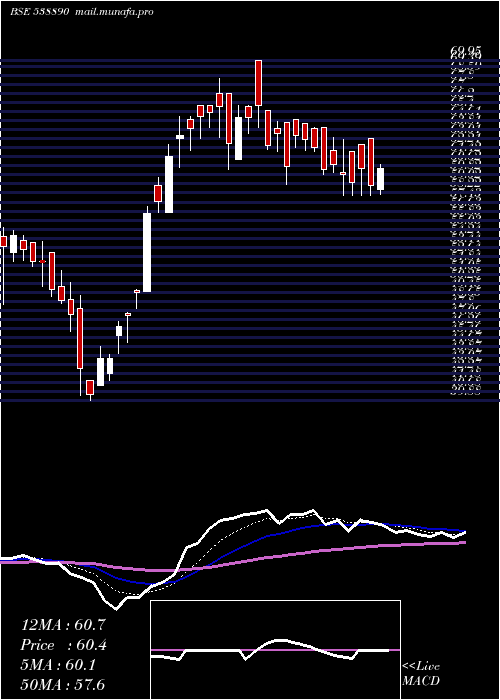Viewport: 500px width, 700px height.
Task: Select the '50MA : 57.6' readout
Action: click(63, 684)
